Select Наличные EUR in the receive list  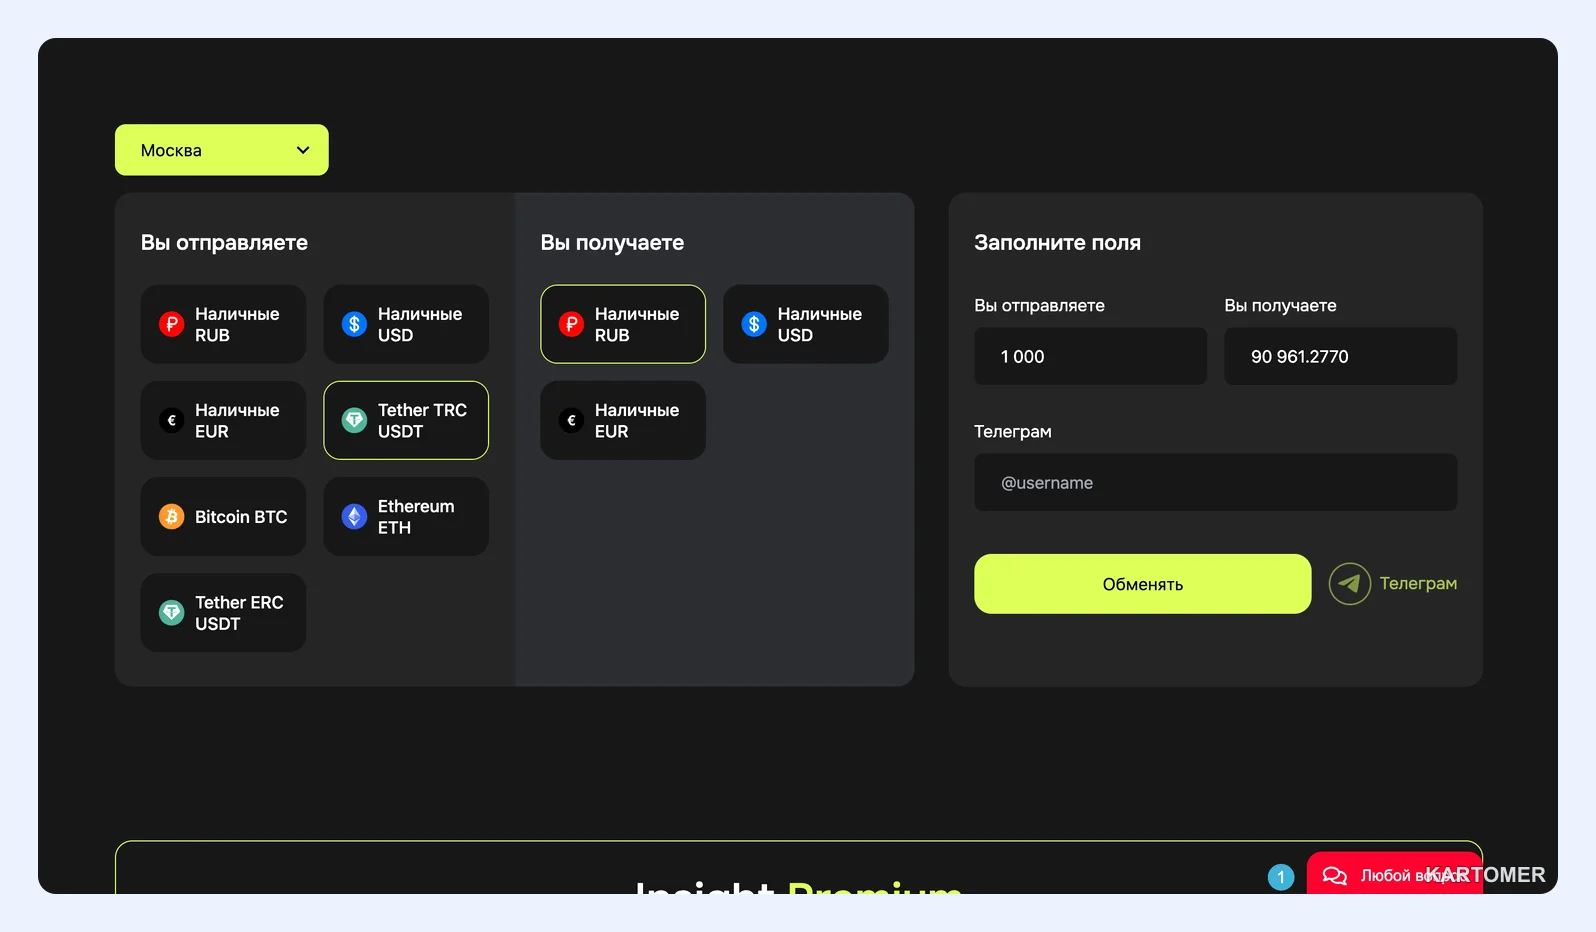[623, 421]
